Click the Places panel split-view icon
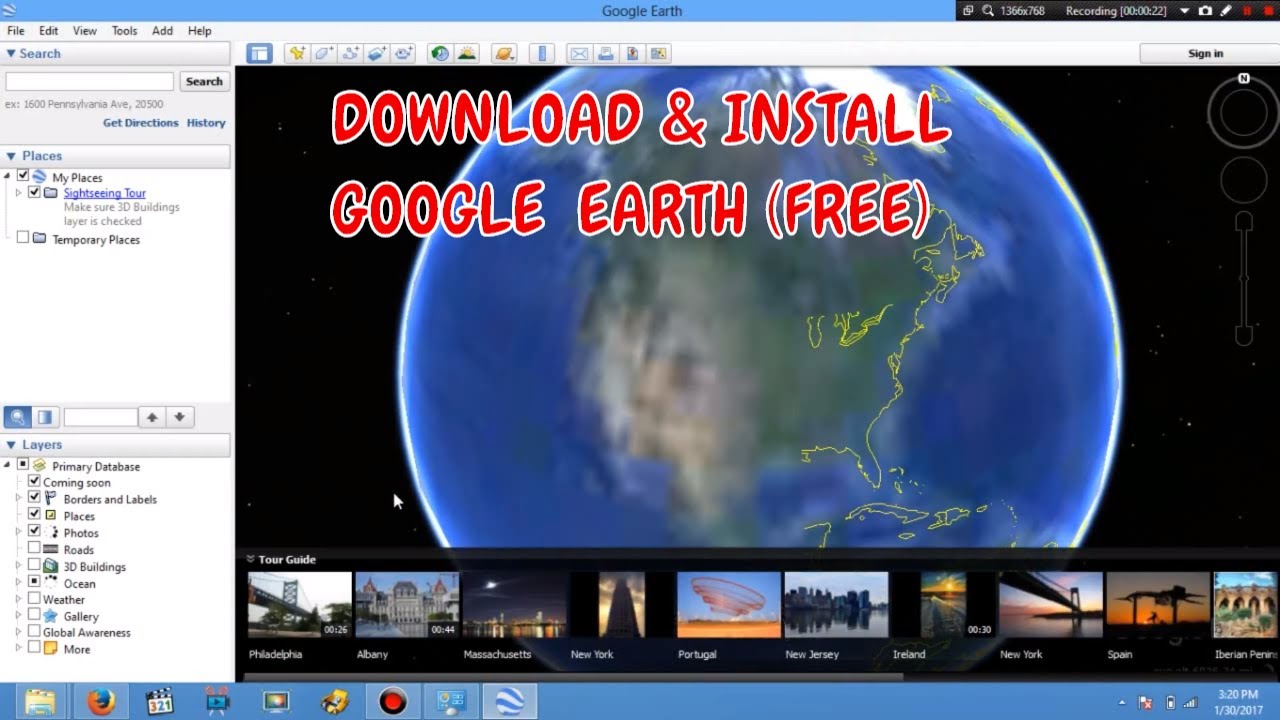 pos(44,417)
